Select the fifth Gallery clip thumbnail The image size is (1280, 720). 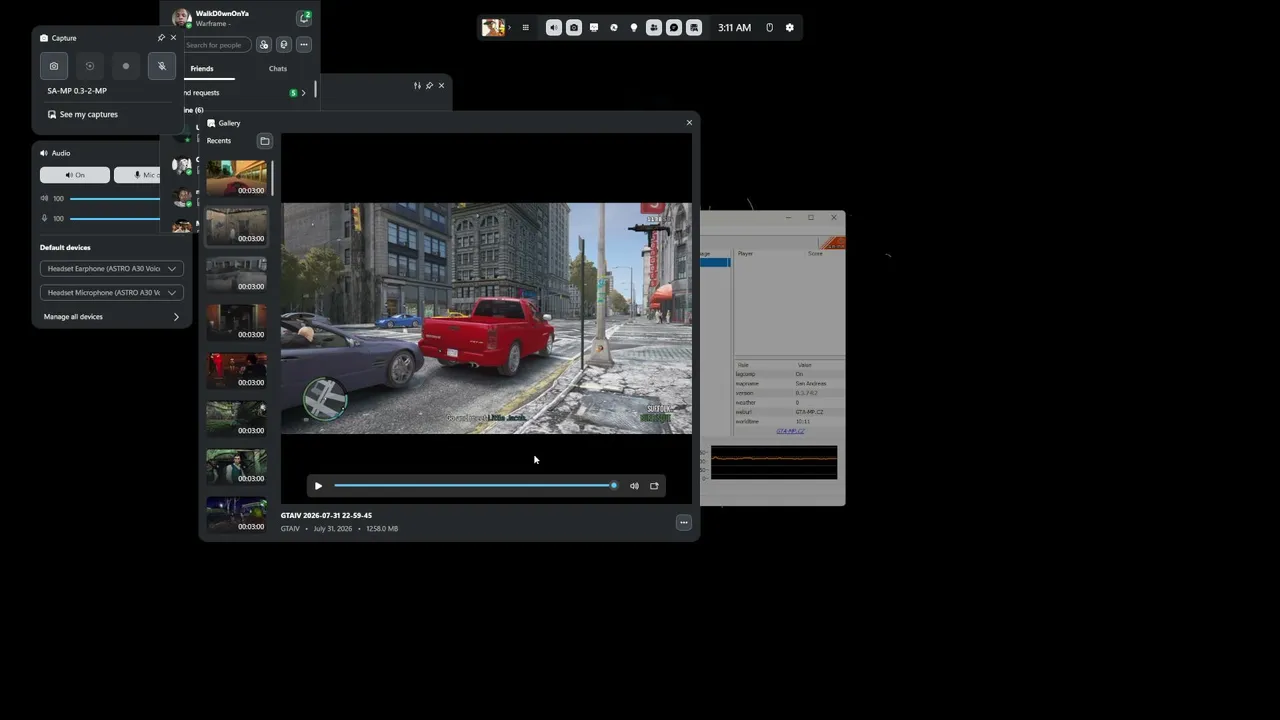[x=236, y=370]
